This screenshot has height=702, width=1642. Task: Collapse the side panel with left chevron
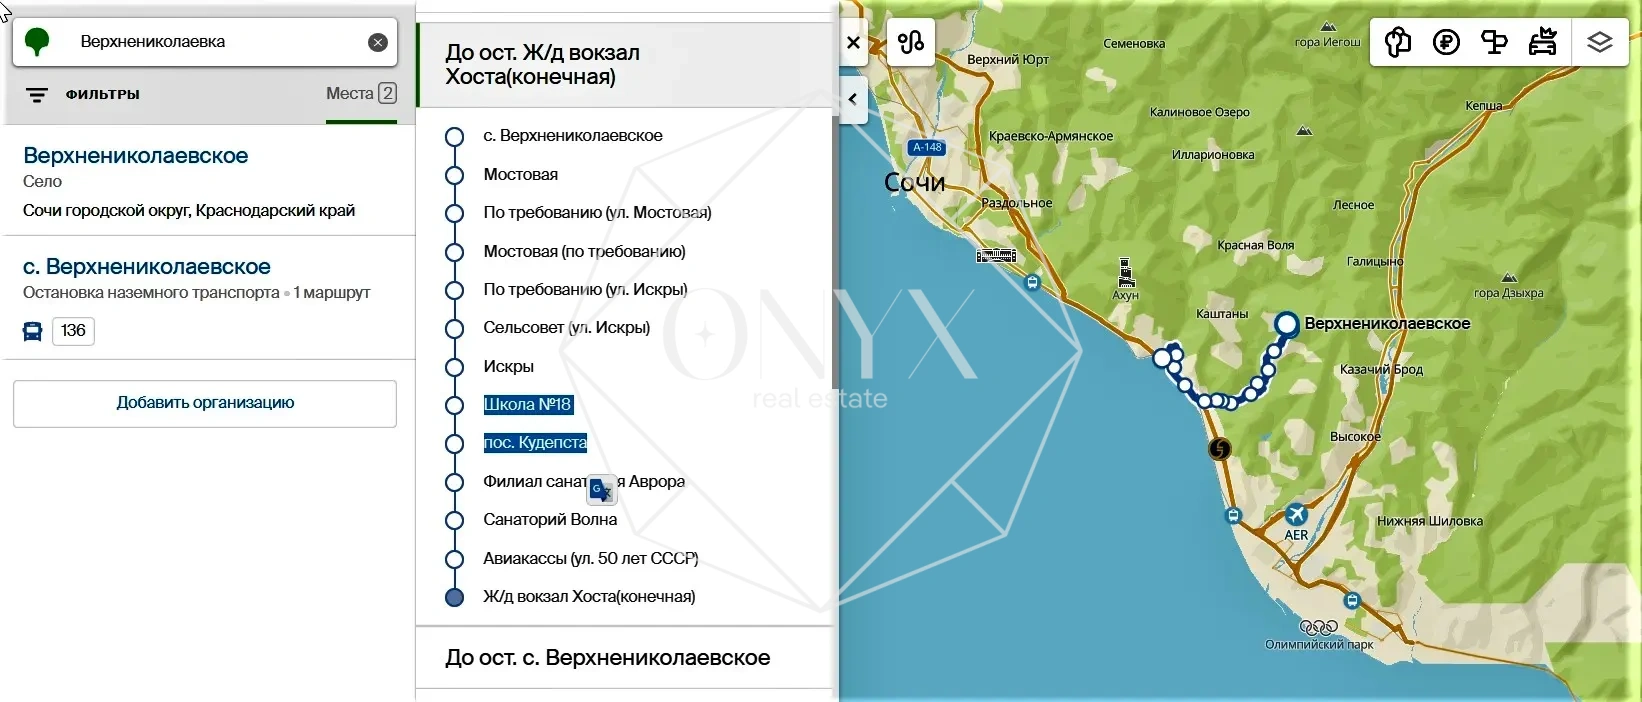coord(853,99)
